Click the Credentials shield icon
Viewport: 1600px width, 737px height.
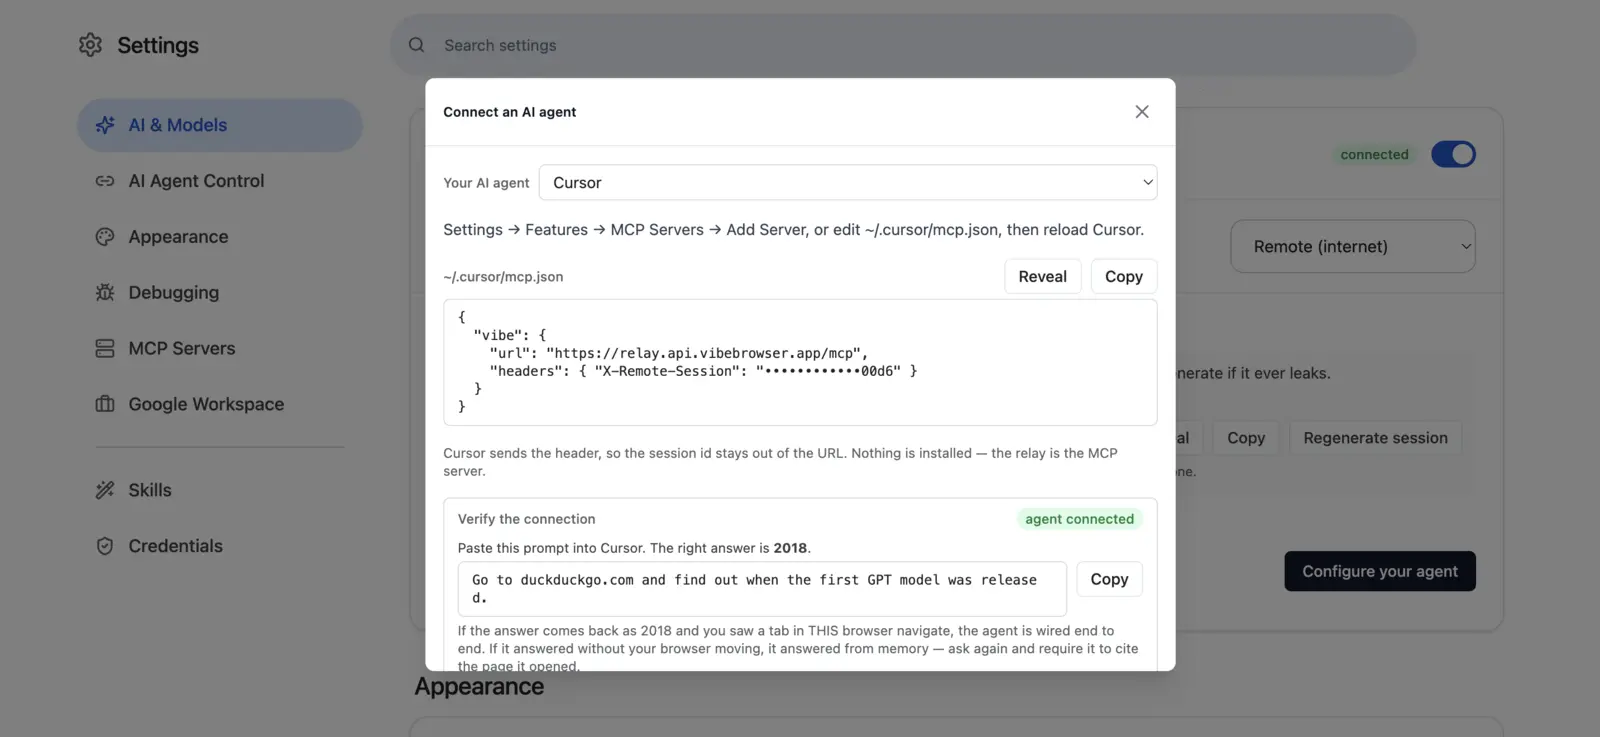[105, 546]
